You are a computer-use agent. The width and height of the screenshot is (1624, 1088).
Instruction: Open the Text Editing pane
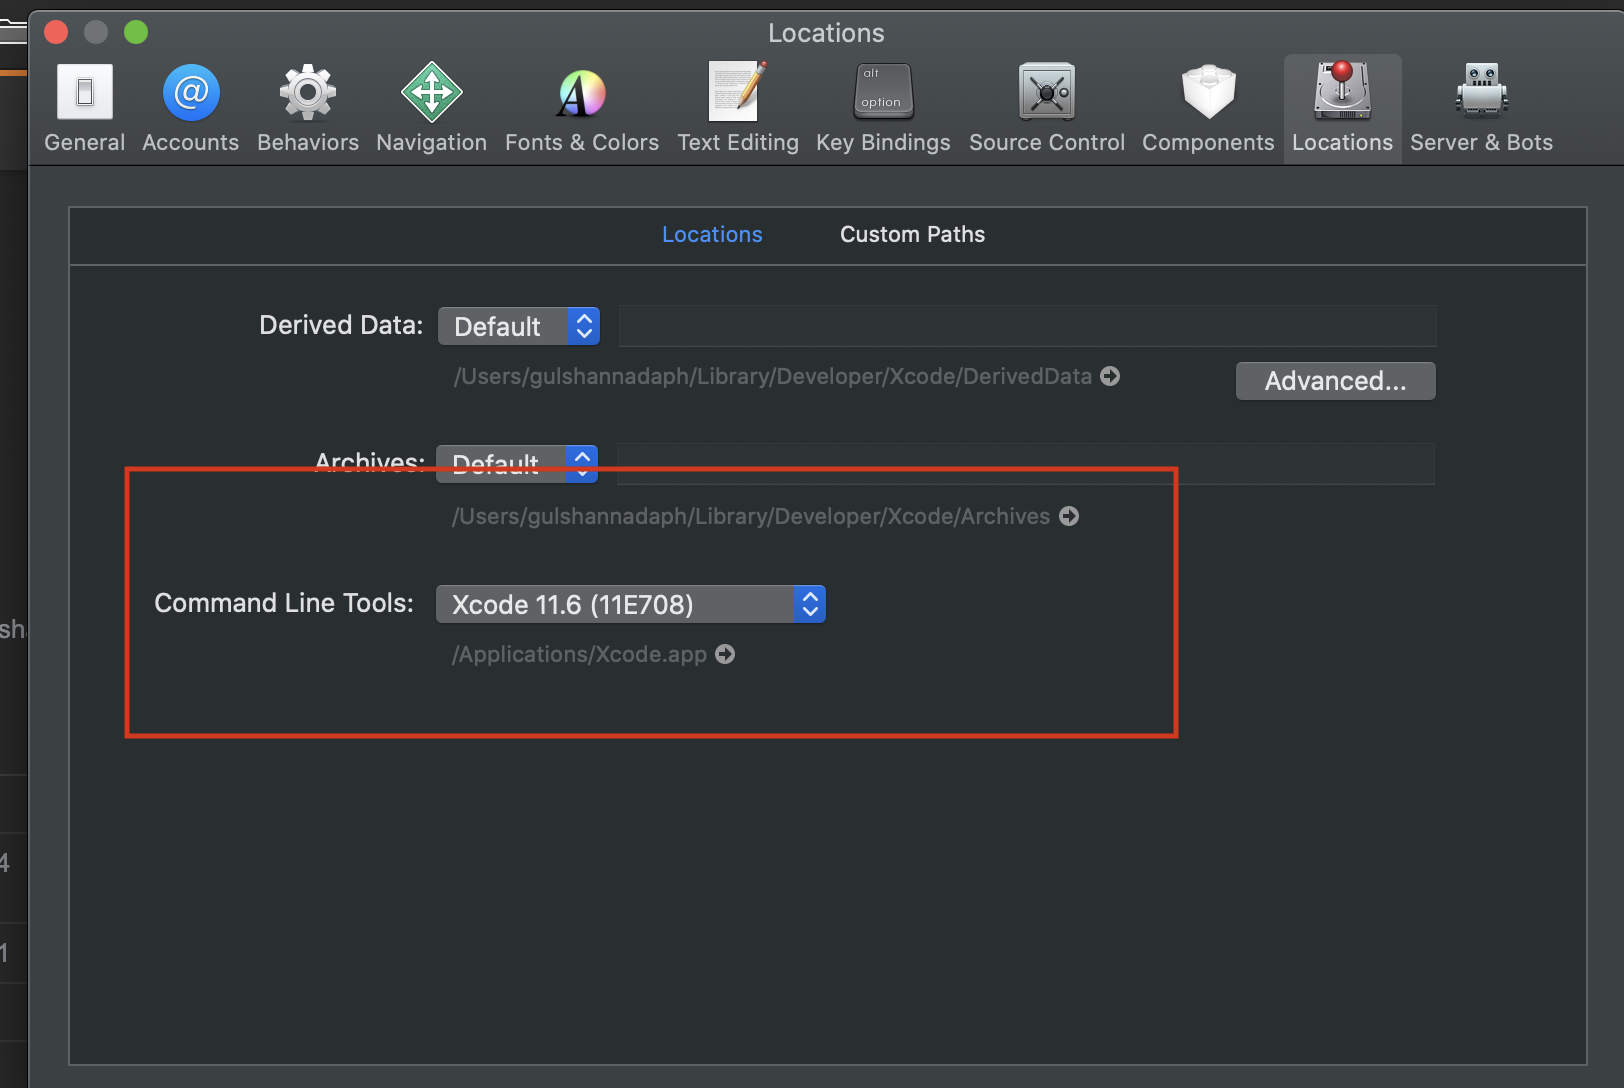(738, 108)
